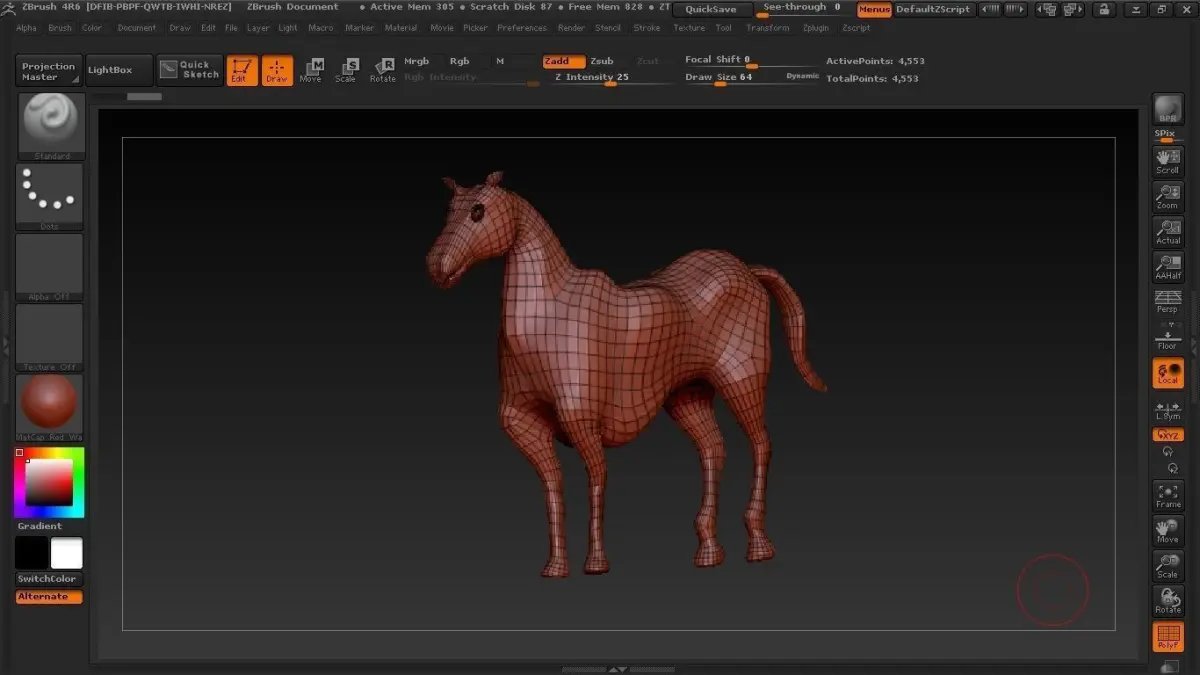Toggle PolyF polyframe display
1200x675 pixels.
(x=1168, y=637)
